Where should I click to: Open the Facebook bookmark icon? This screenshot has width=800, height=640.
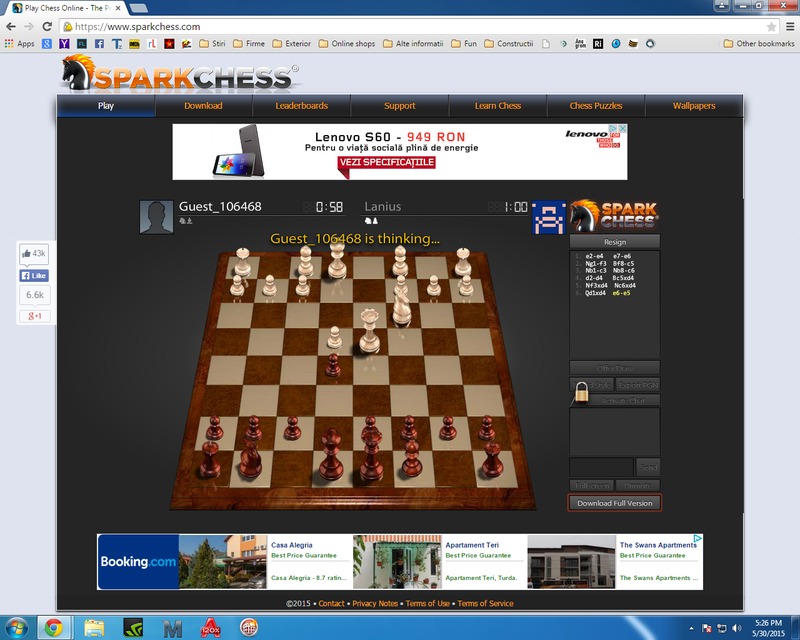99,44
